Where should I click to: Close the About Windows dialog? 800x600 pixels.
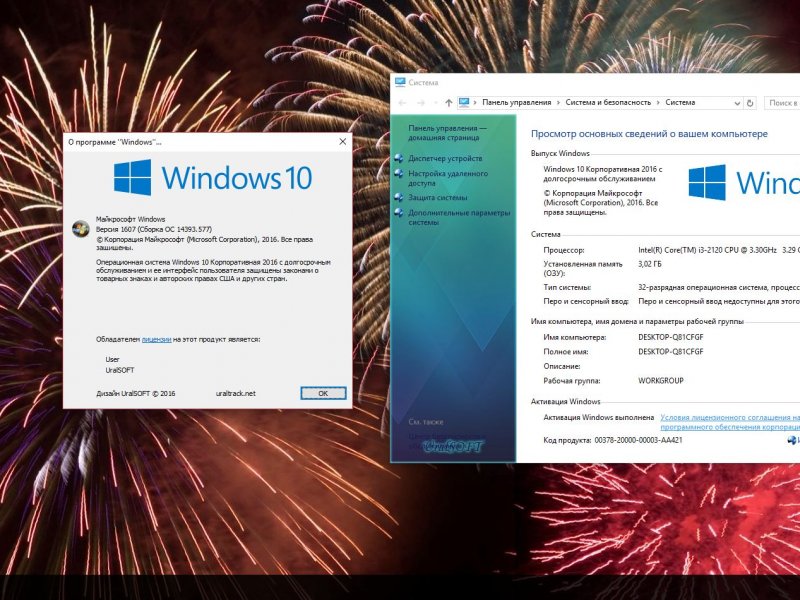click(x=343, y=142)
